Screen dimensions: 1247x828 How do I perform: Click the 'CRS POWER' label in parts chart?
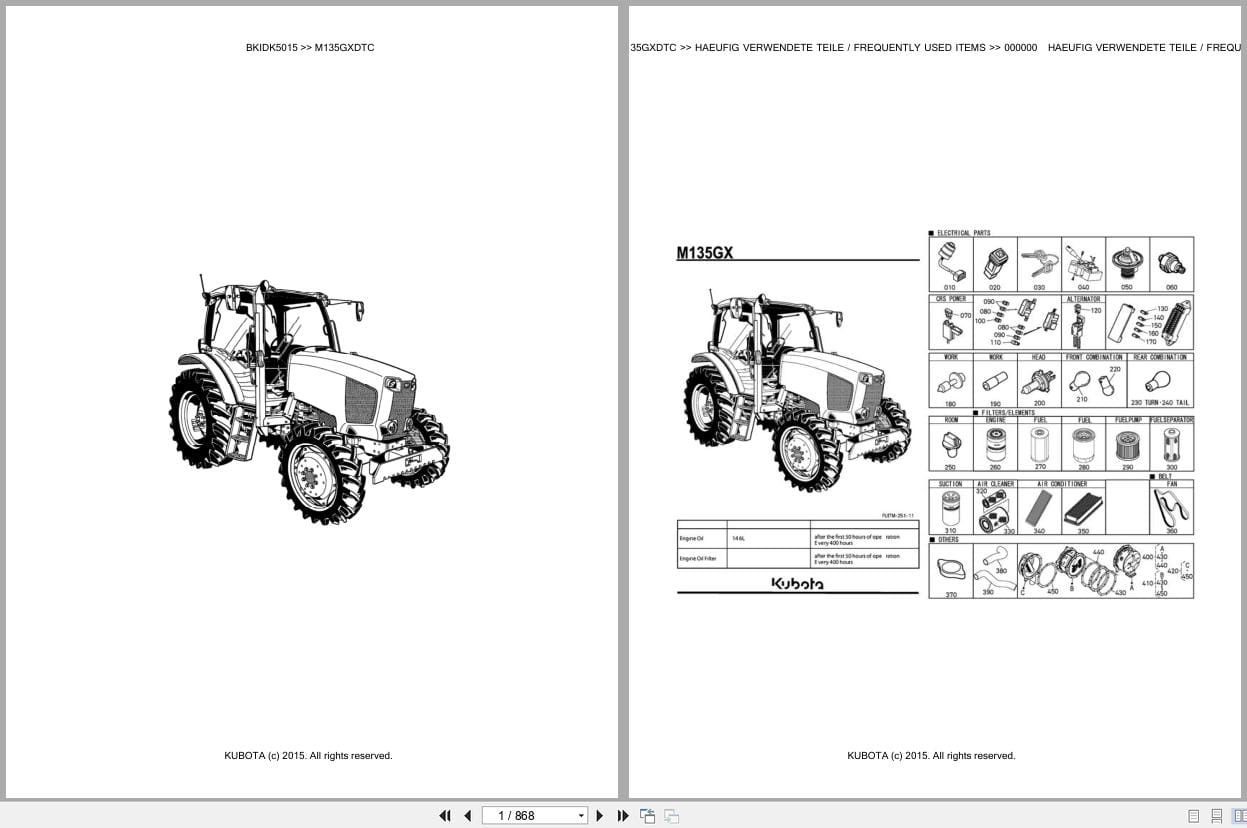pyautogui.click(x=951, y=299)
